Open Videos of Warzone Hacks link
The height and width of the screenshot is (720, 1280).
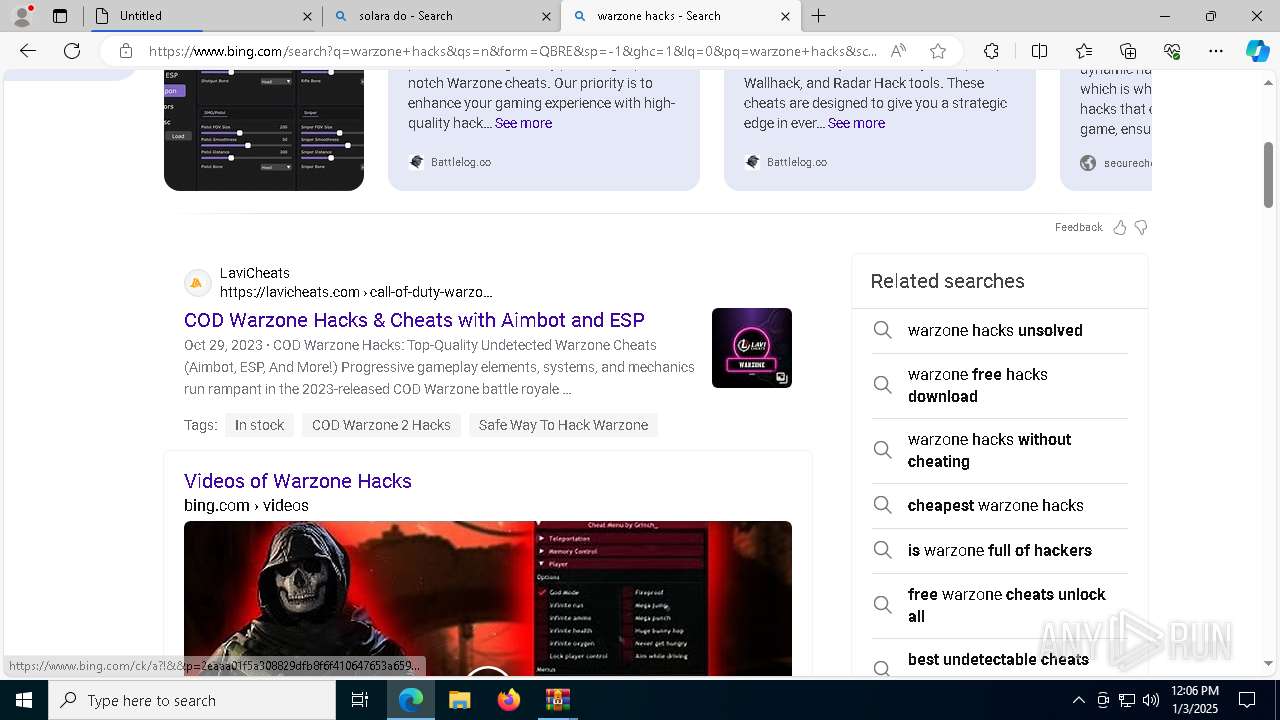pyautogui.click(x=298, y=481)
